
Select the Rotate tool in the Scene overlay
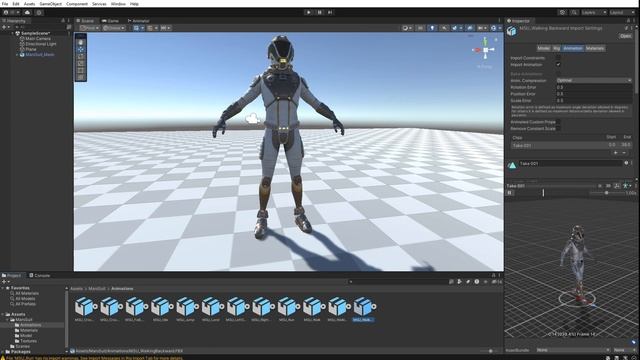(80, 56)
